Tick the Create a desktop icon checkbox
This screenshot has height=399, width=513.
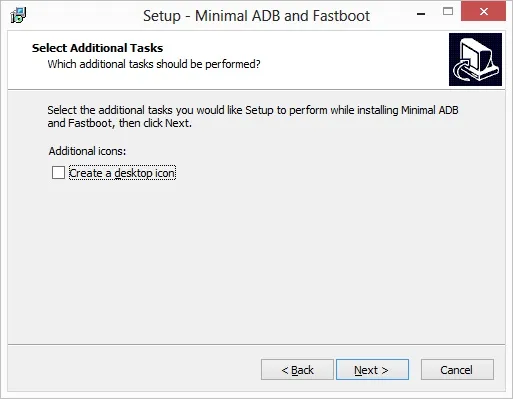(x=58, y=173)
